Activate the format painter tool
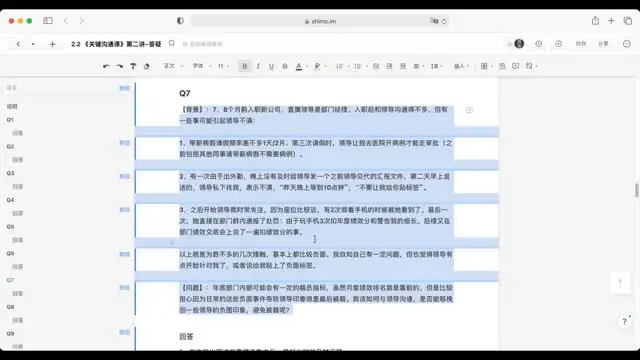 click(133, 66)
